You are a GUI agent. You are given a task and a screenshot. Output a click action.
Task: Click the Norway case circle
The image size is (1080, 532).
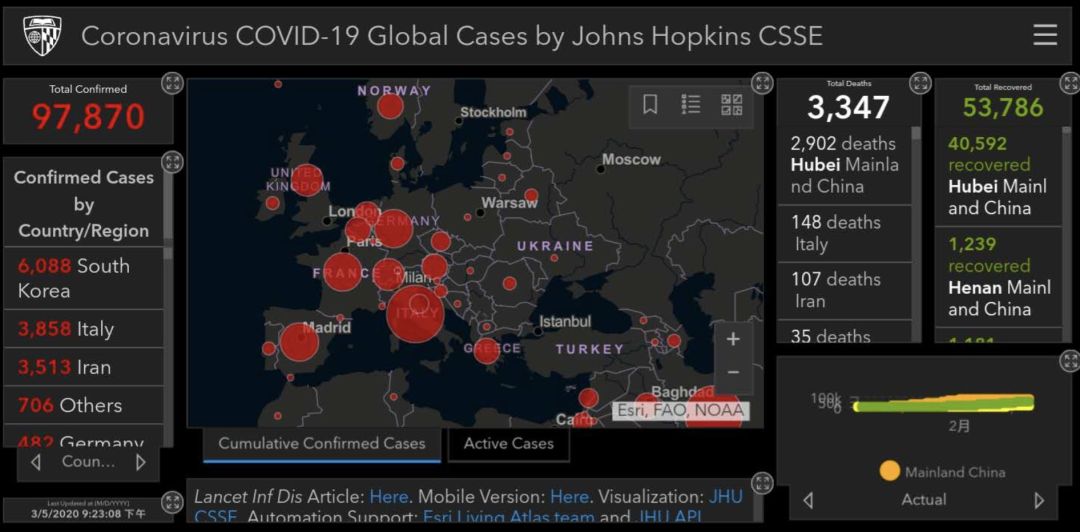(x=390, y=107)
